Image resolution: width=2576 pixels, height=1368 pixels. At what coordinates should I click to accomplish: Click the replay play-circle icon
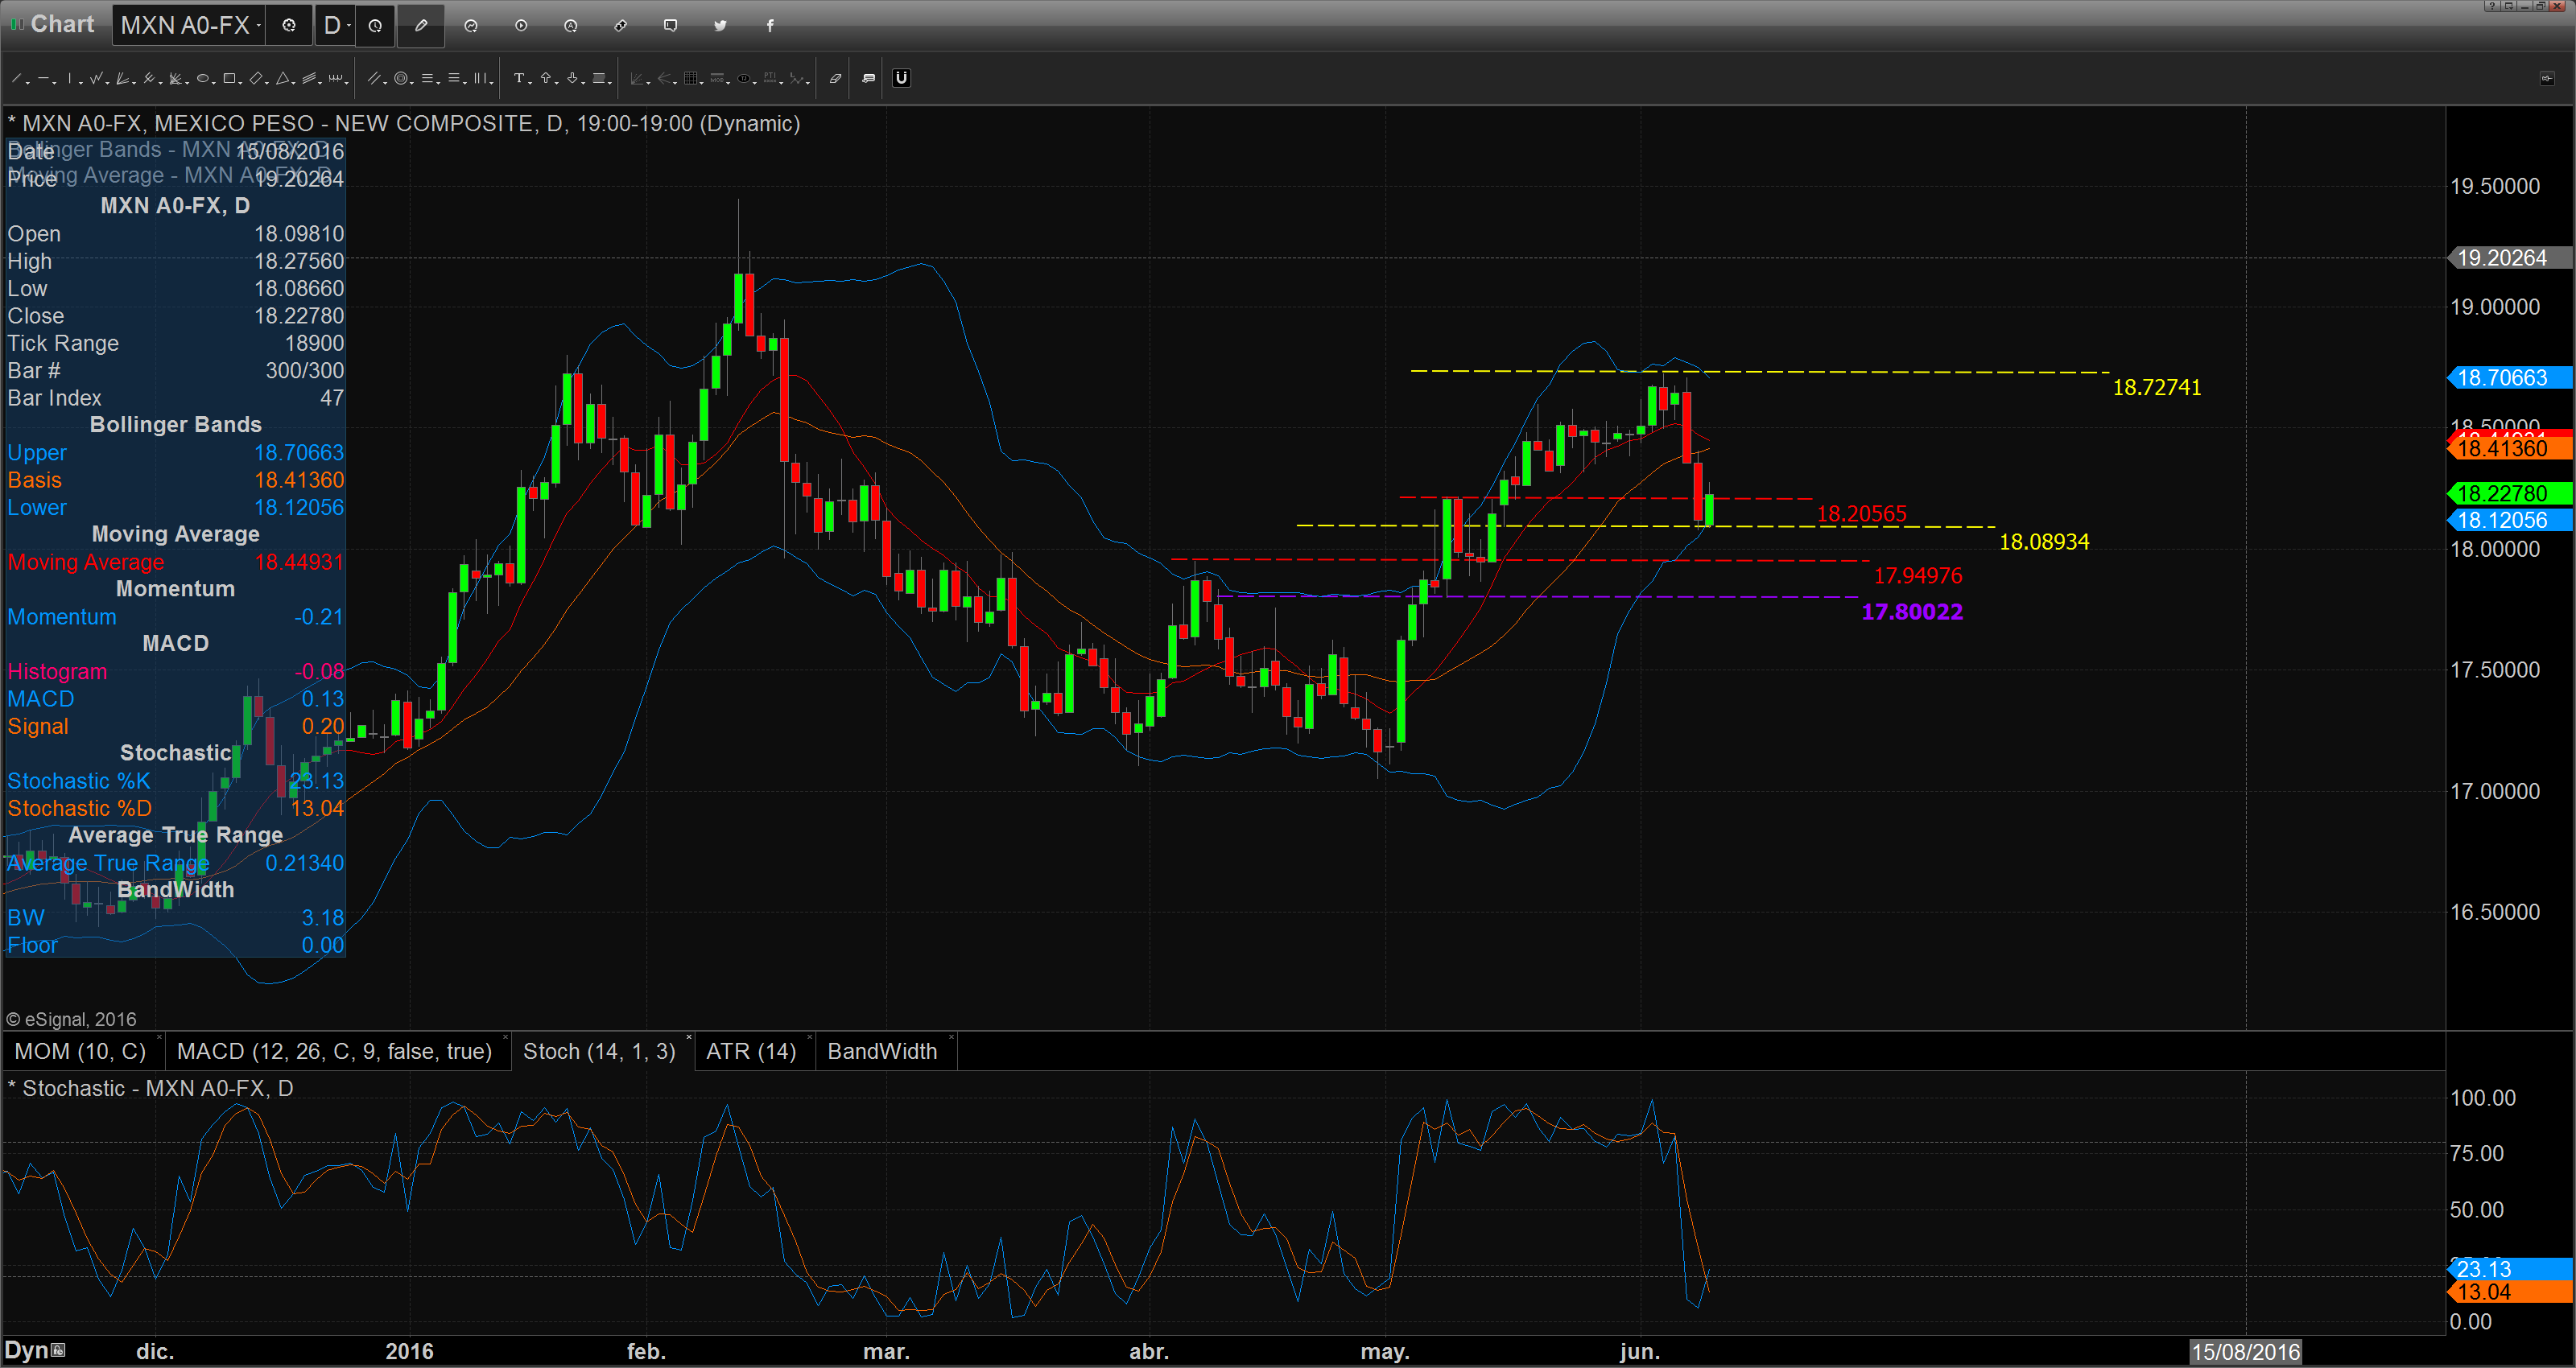point(521,25)
